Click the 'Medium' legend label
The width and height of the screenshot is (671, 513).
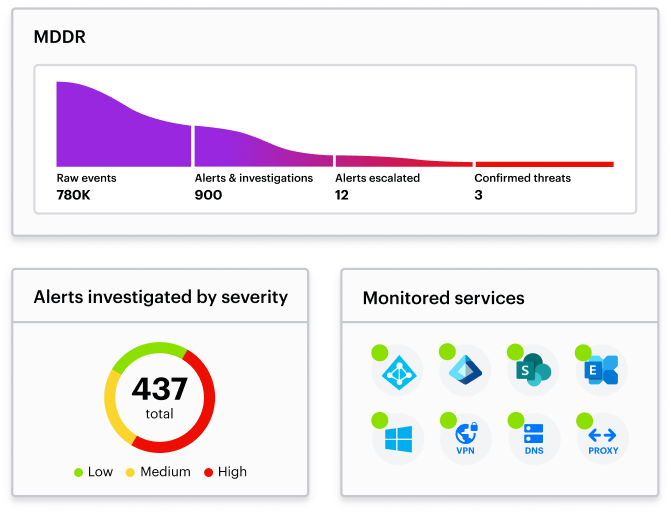click(165, 472)
